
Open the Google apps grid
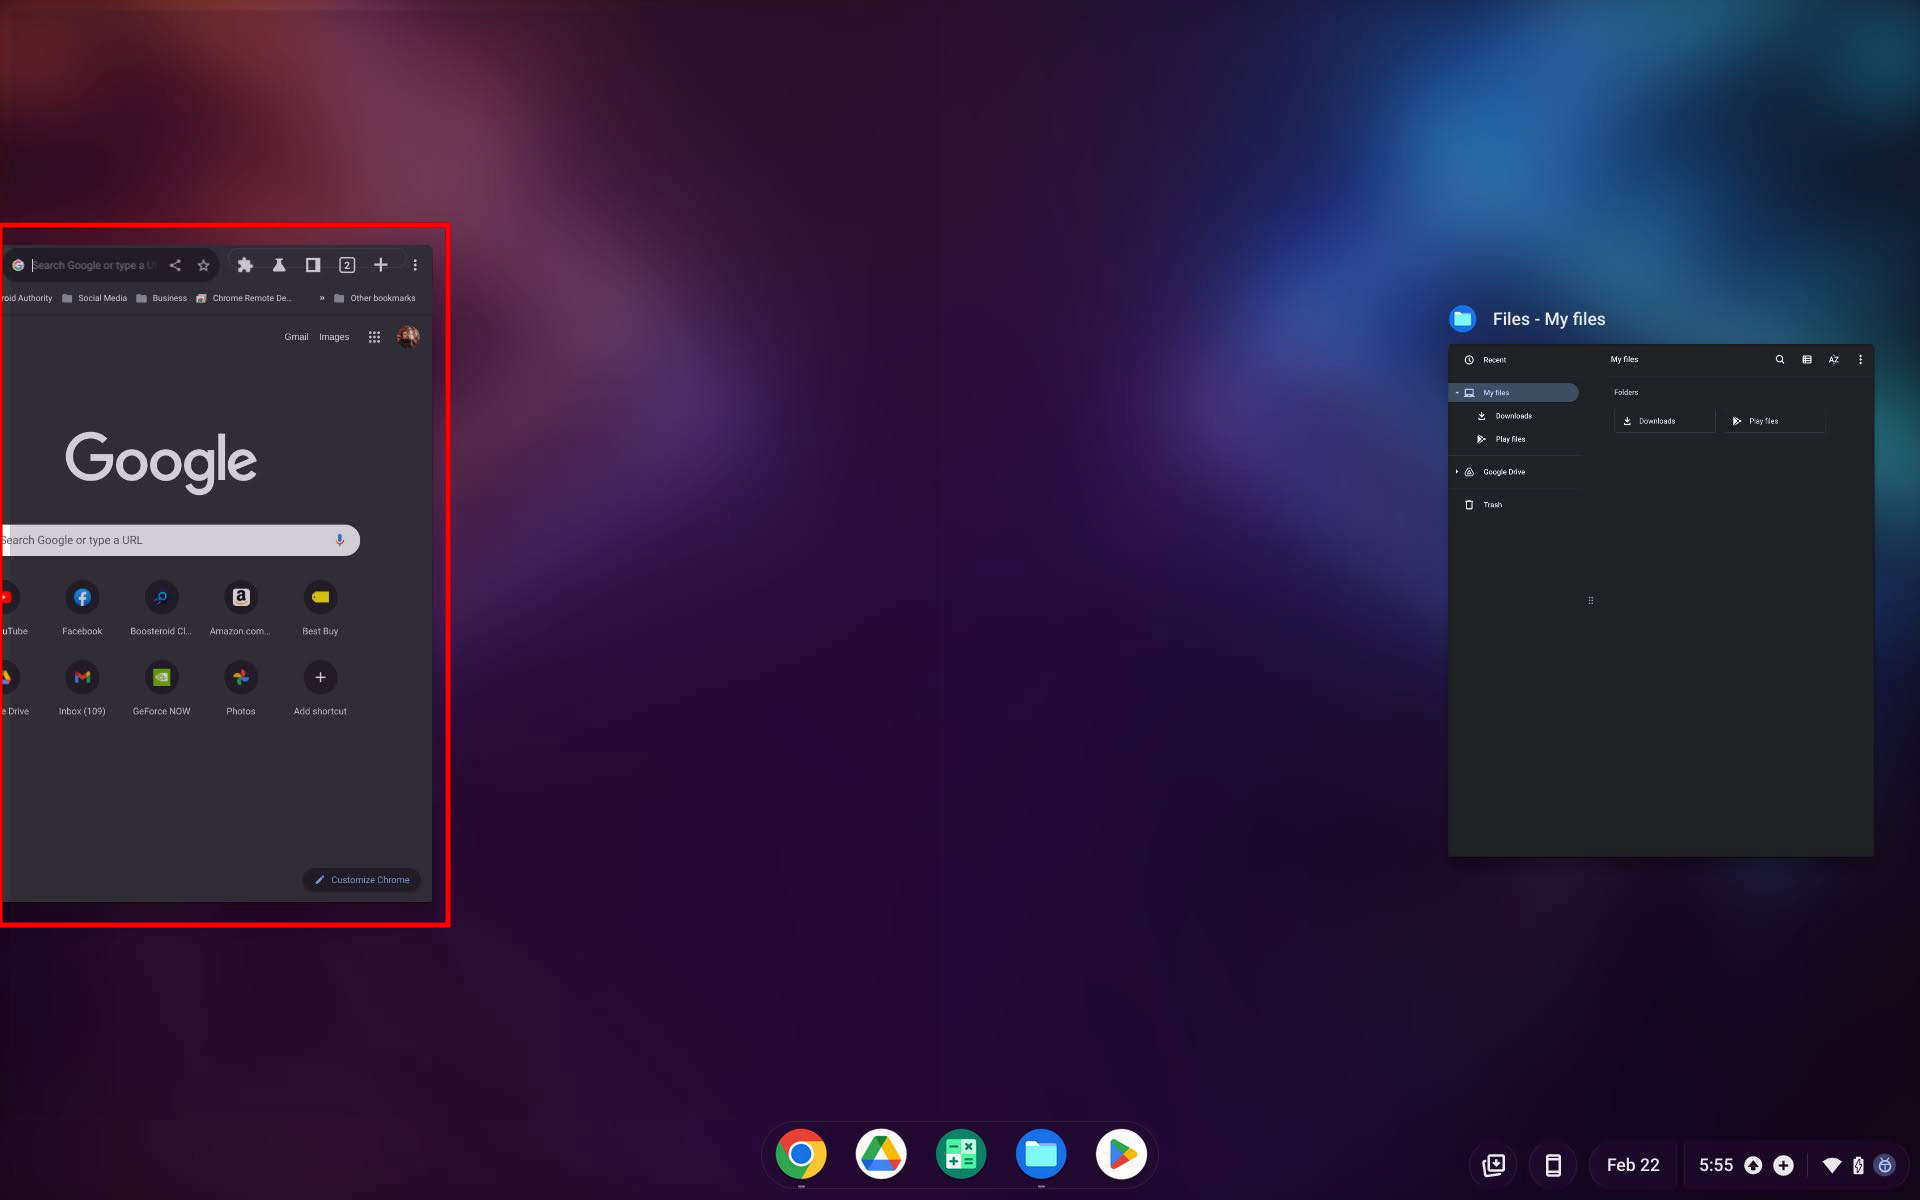374,337
